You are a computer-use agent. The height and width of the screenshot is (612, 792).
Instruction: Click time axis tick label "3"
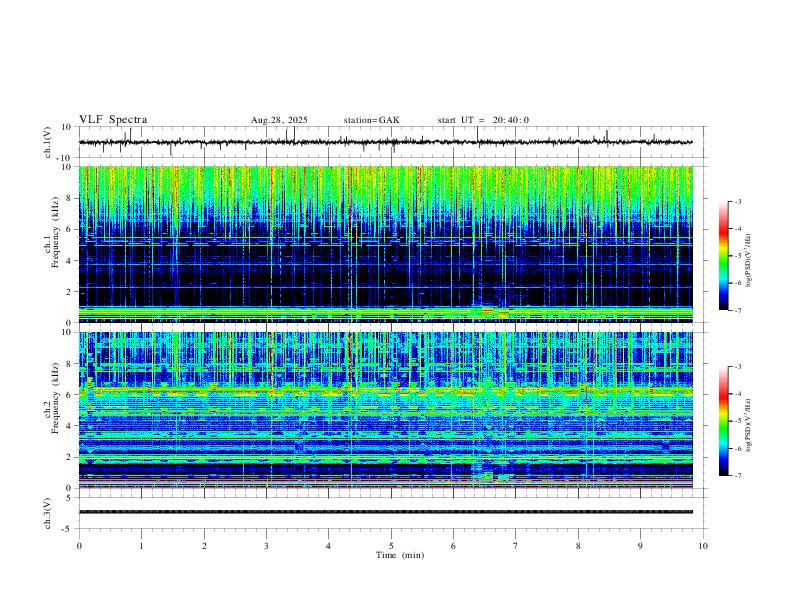[x=266, y=546]
